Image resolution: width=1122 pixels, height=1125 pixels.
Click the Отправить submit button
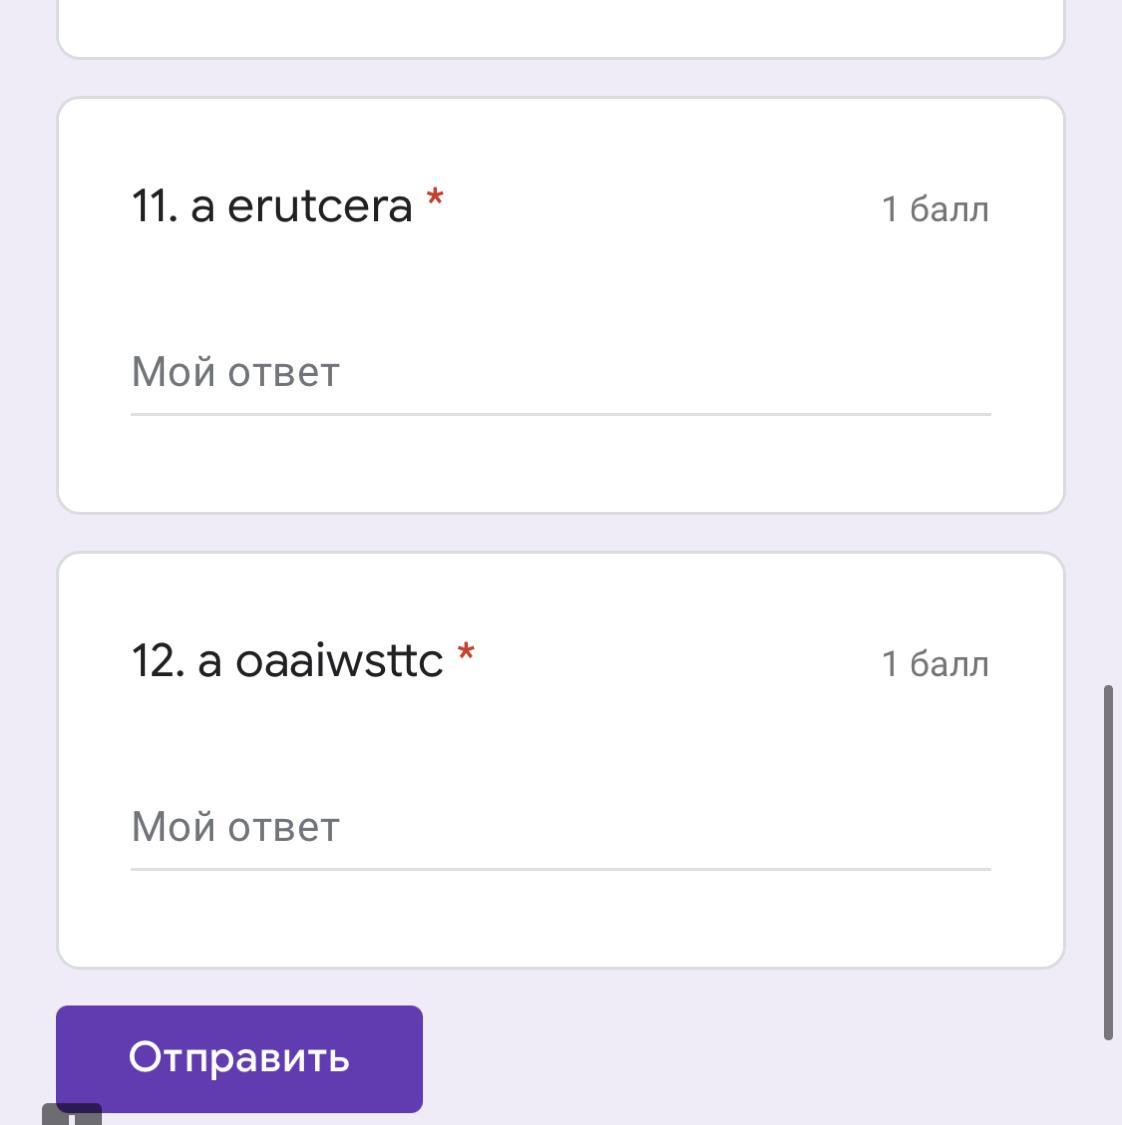(239, 1058)
